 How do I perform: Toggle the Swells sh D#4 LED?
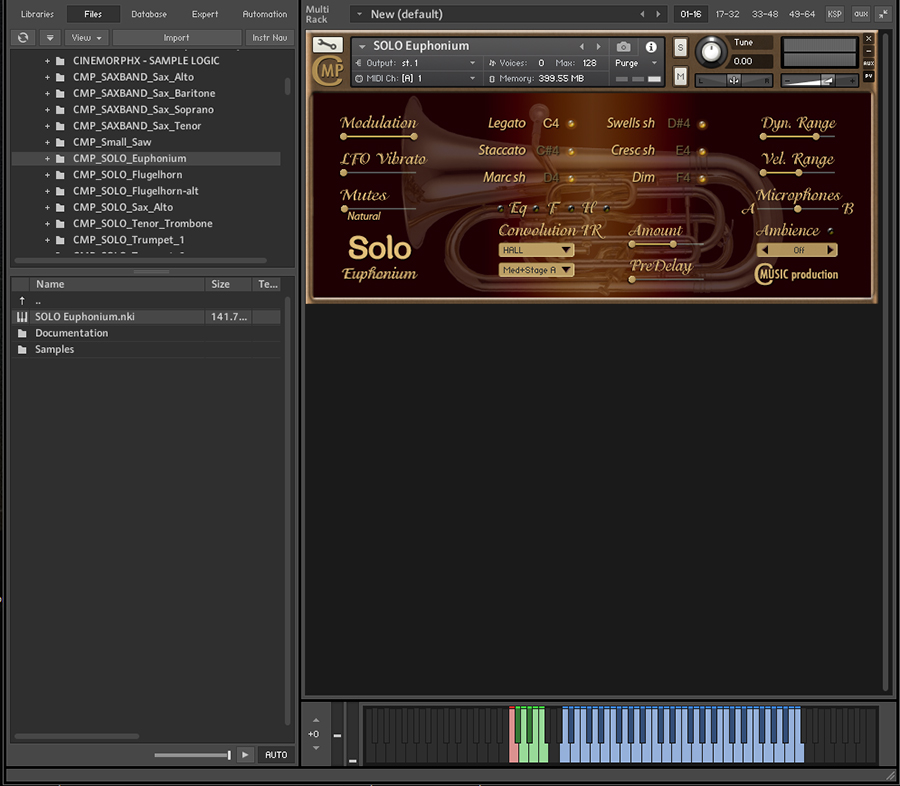702,124
